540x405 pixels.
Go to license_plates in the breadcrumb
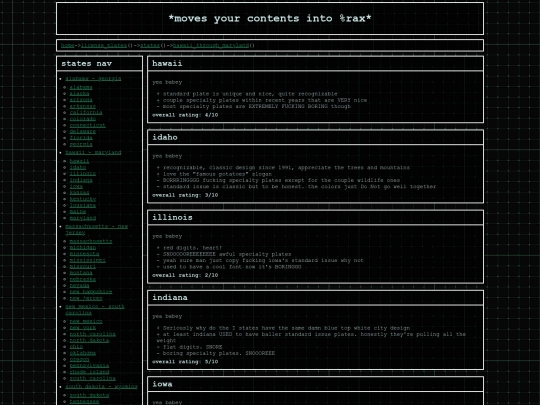click(104, 45)
